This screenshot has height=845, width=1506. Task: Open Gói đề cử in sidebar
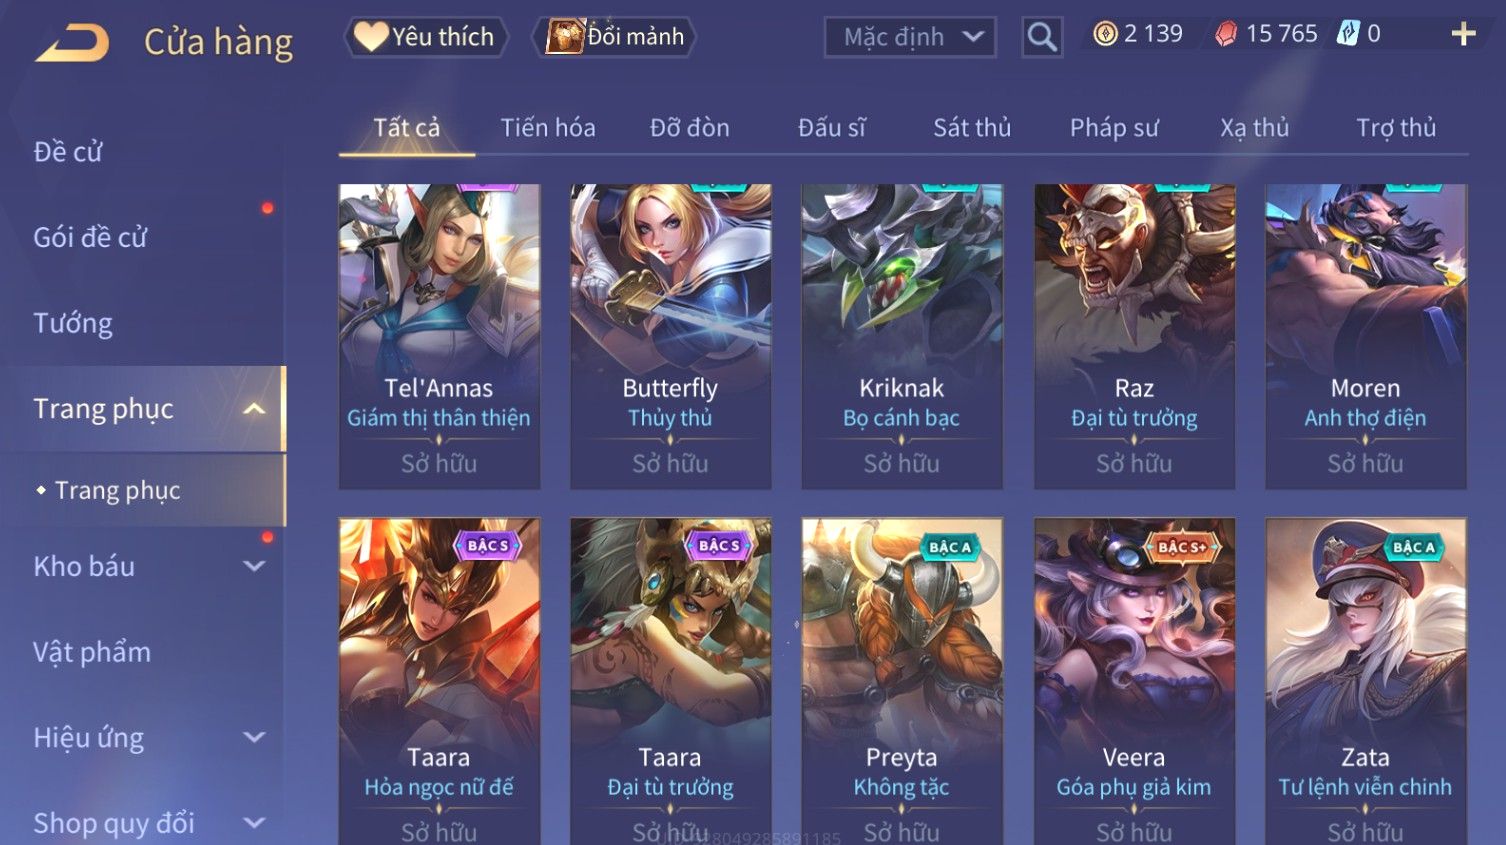pyautogui.click(x=90, y=238)
